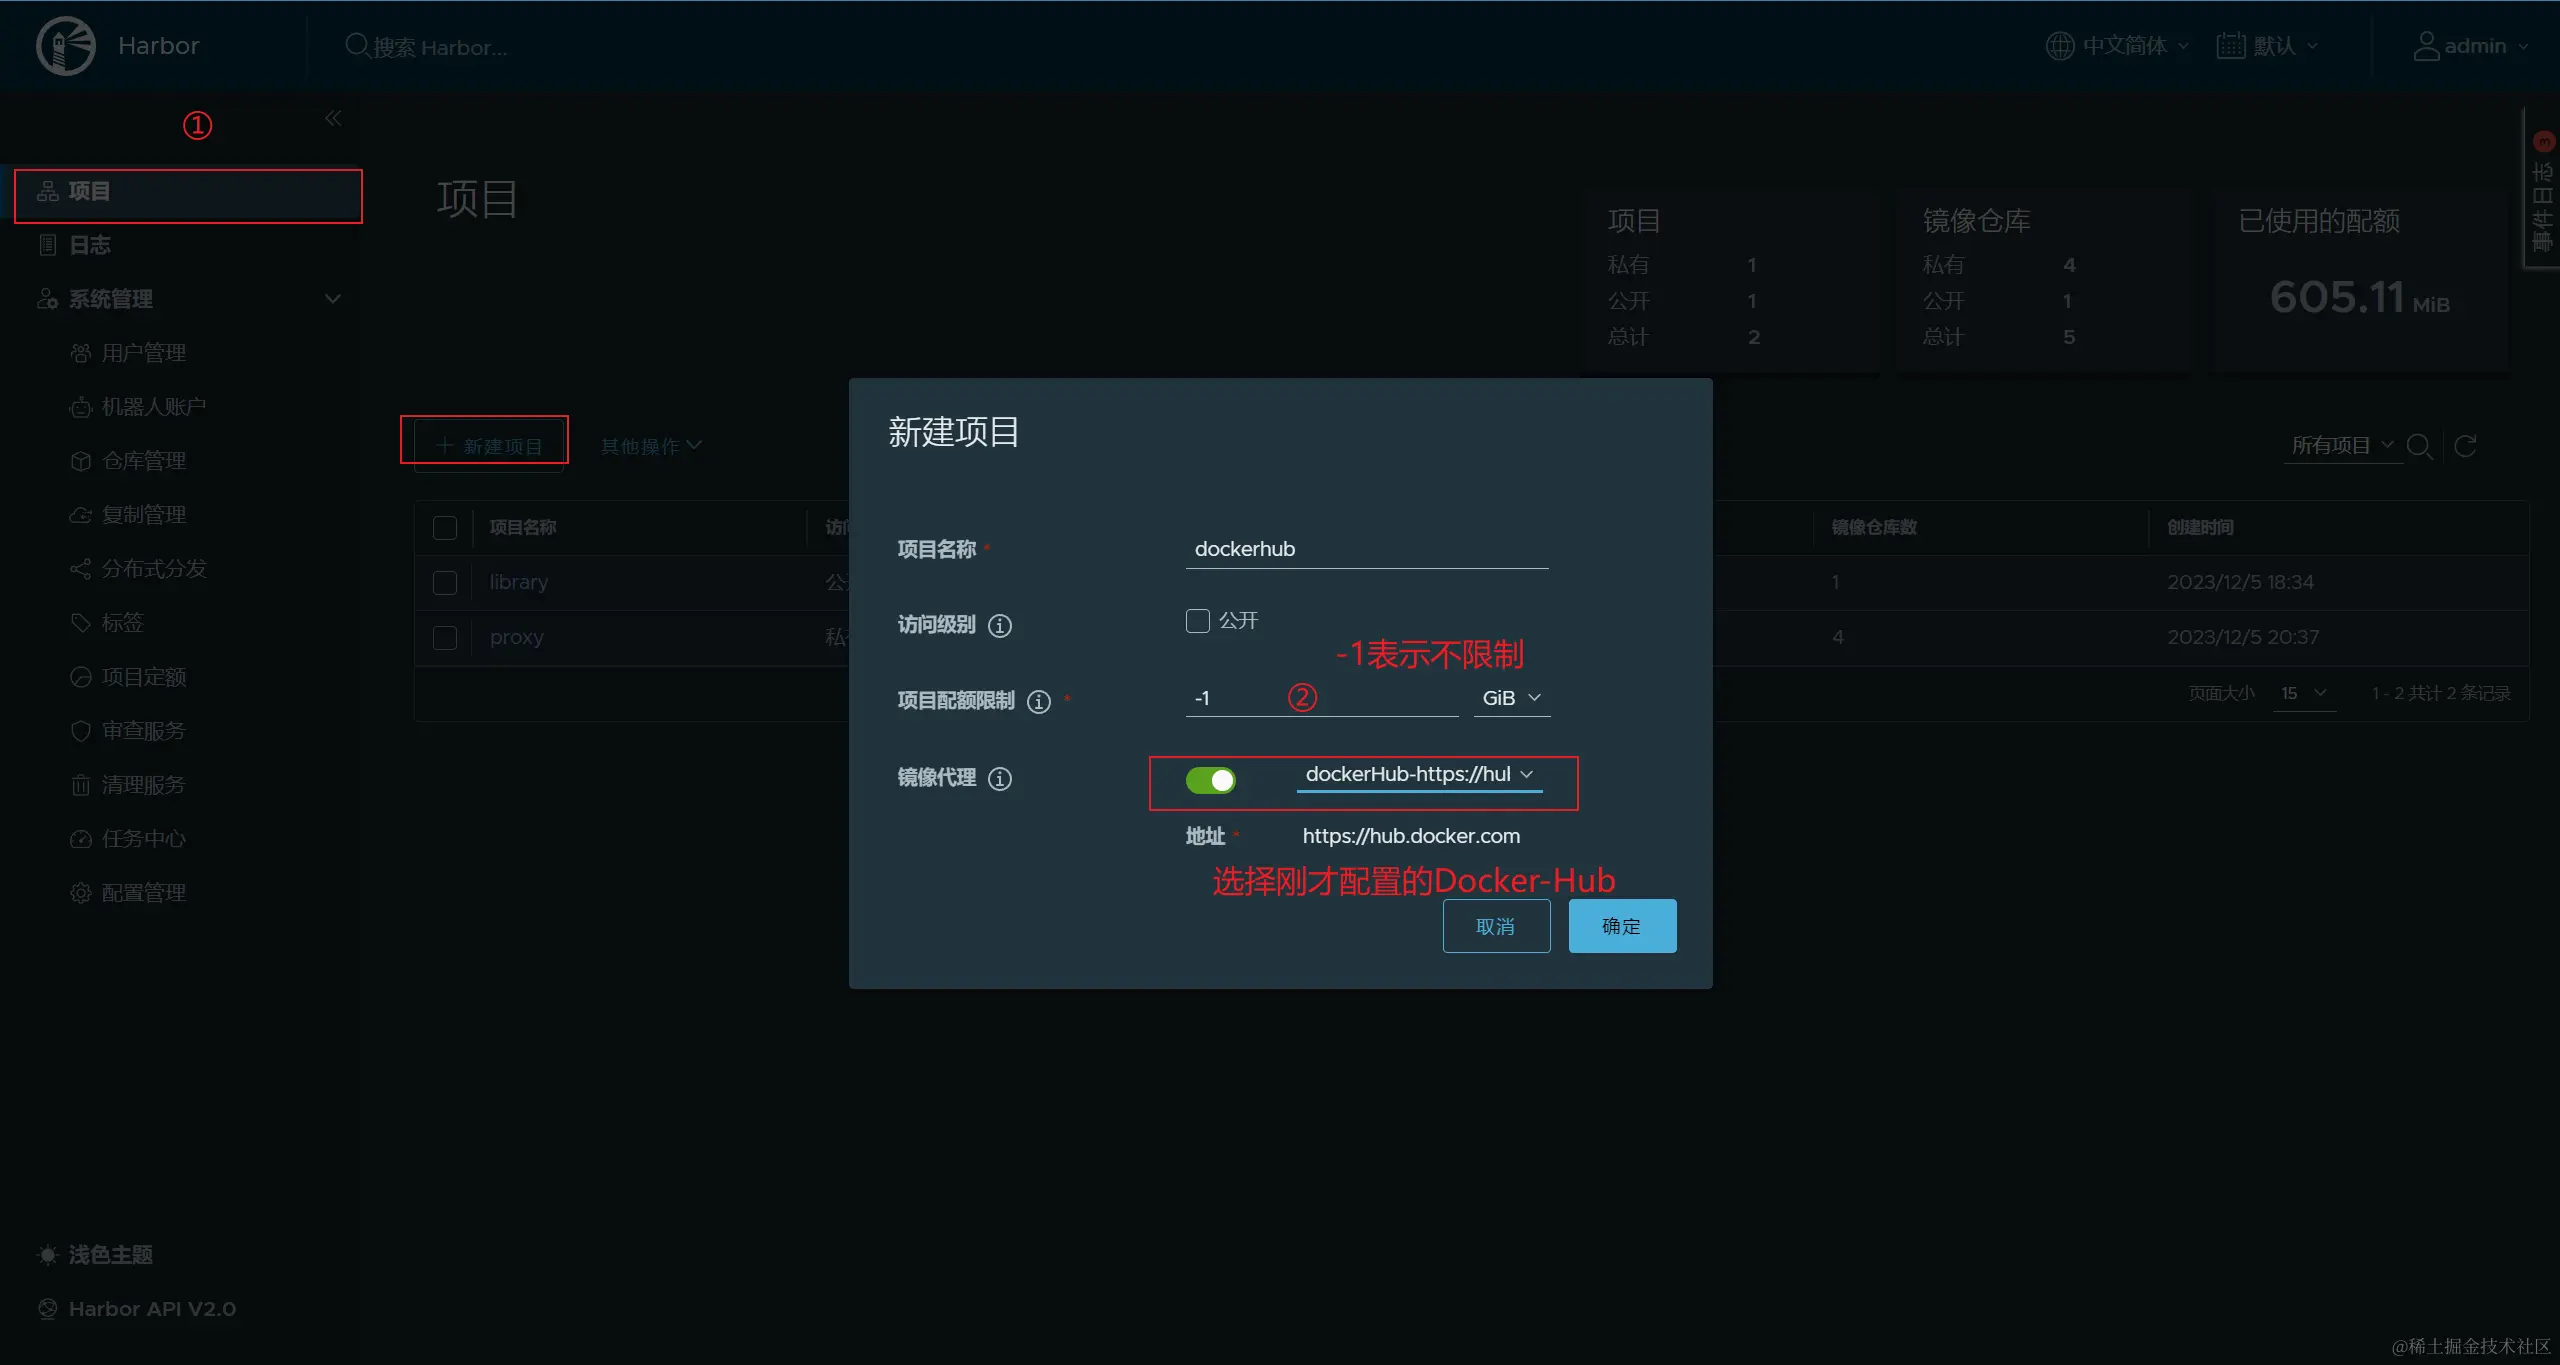Collapse sidebar with double-chevron icon
This screenshot has height=1365, width=2560.
point(333,119)
